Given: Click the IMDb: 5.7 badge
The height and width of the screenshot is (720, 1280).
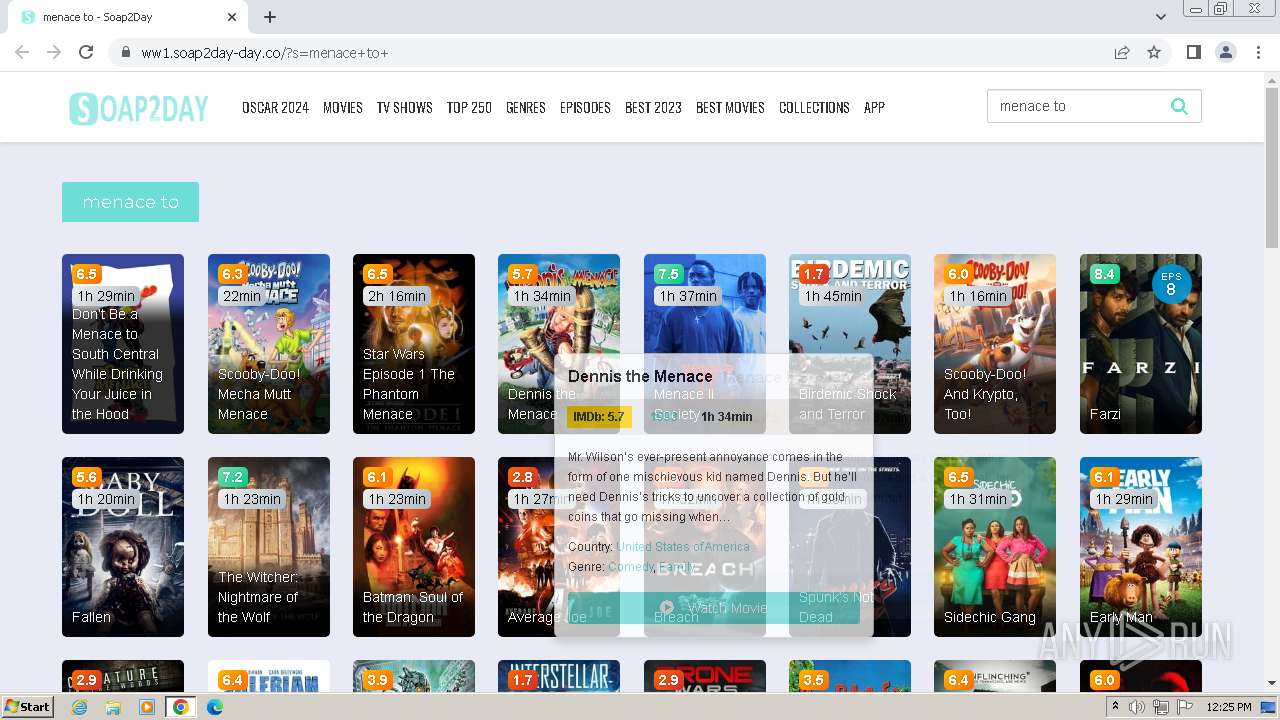Looking at the screenshot, I should pyautogui.click(x=599, y=417).
